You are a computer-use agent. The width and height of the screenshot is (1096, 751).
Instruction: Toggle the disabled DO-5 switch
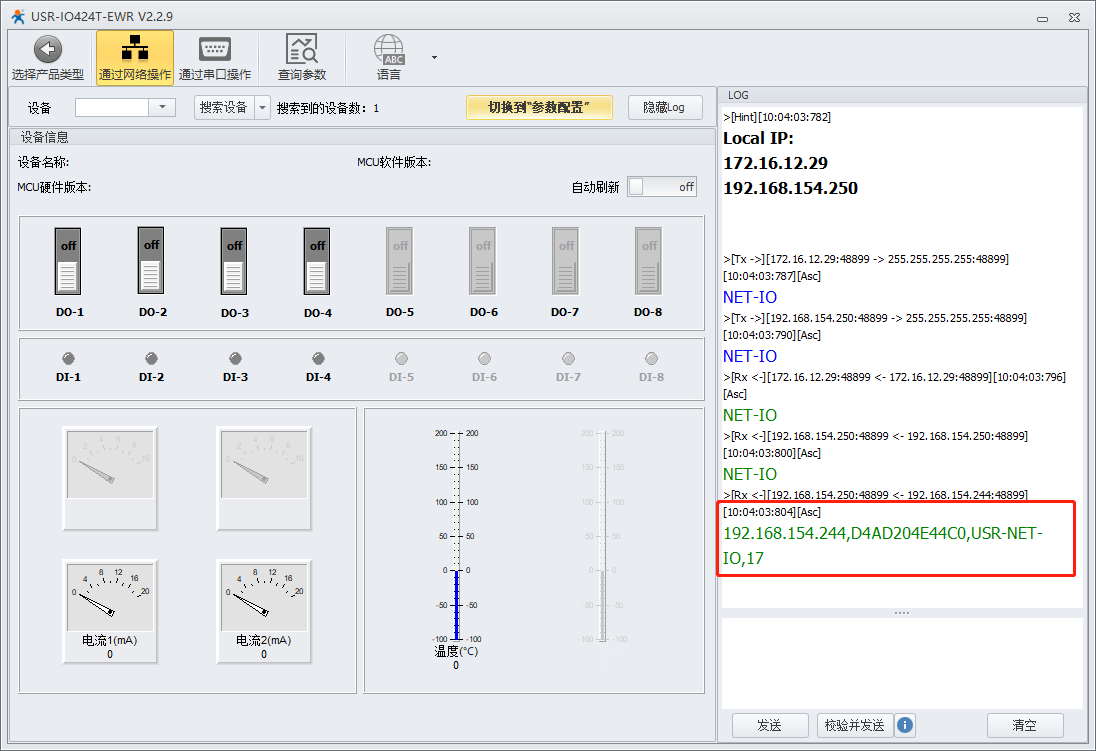click(x=400, y=261)
